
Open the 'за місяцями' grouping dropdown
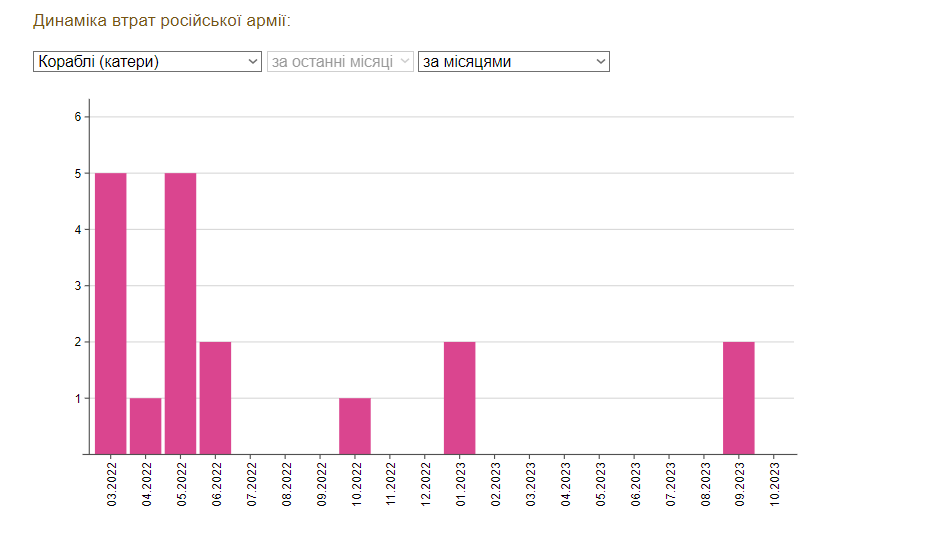(514, 62)
